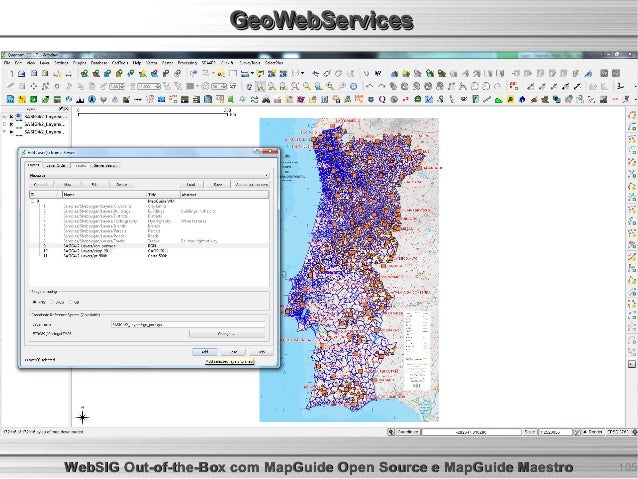Open the server connection dropdown in dialog
638x479 pixels.
click(x=149, y=175)
